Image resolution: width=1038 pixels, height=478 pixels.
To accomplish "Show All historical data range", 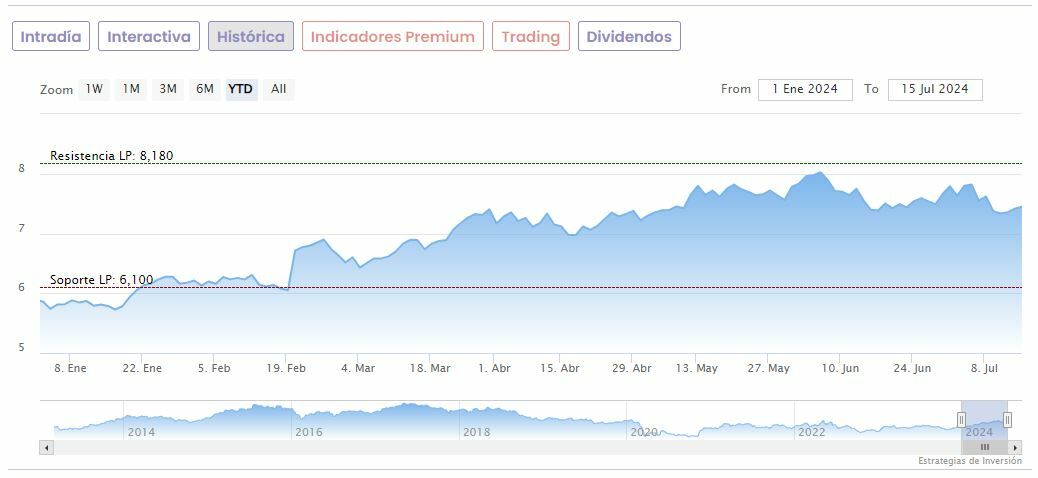I will [279, 89].
